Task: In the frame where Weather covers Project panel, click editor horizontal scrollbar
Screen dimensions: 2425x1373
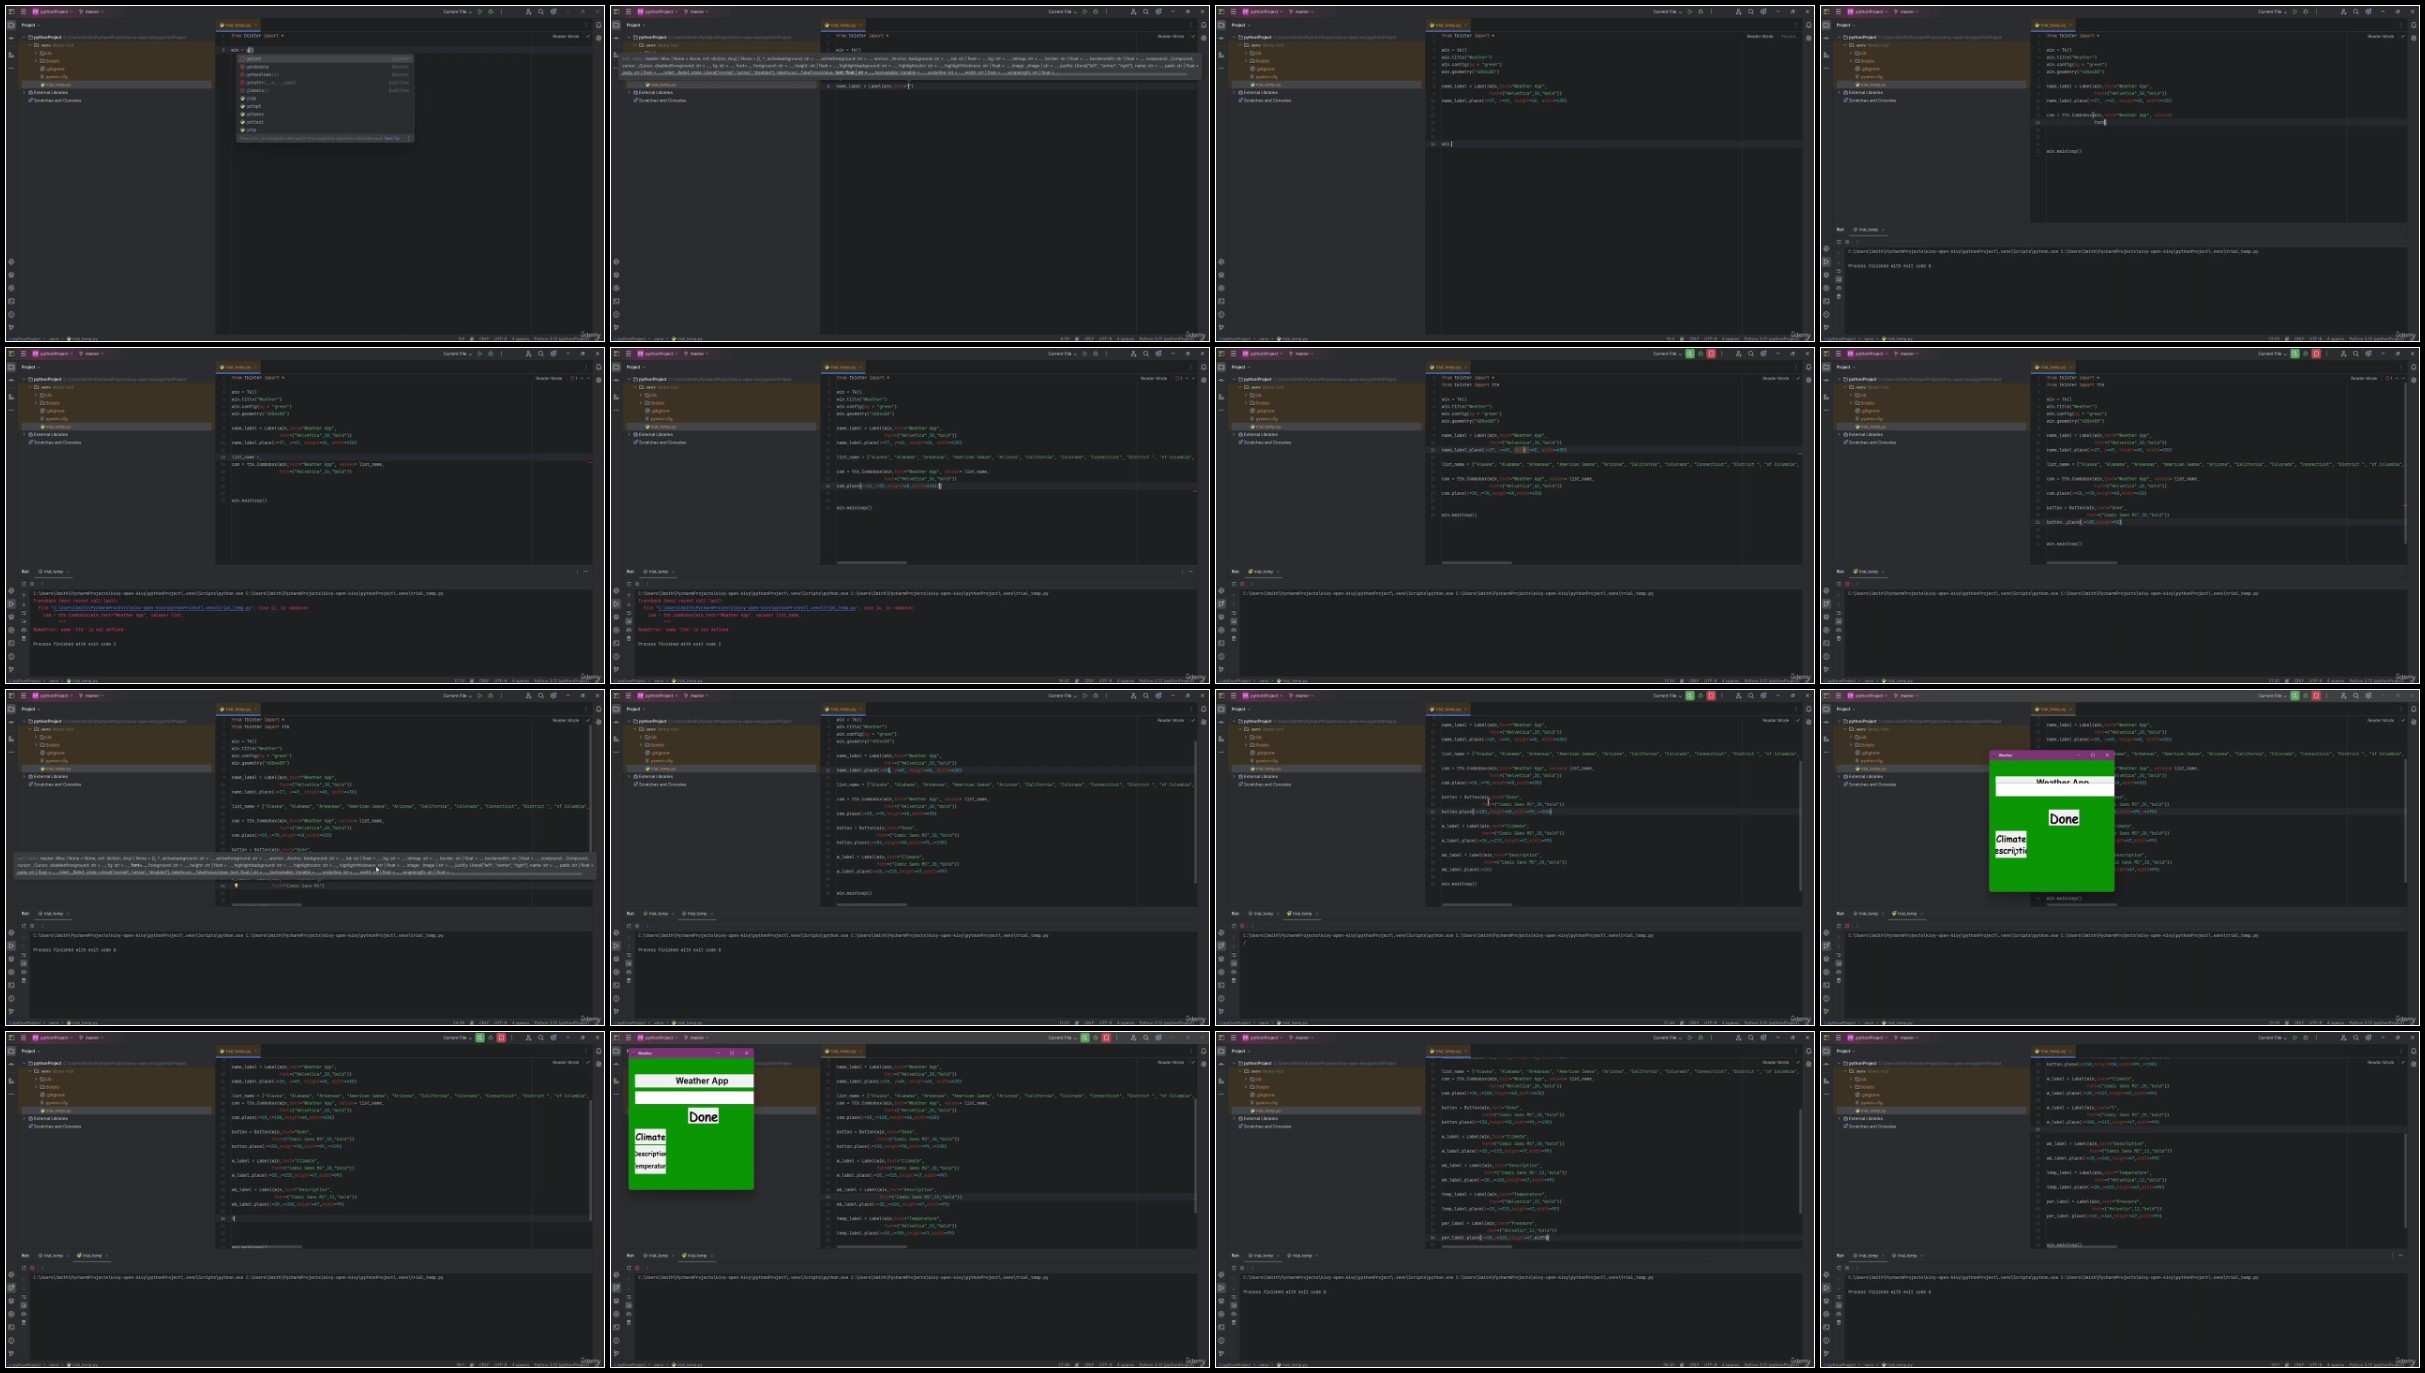Action: 872,1246
